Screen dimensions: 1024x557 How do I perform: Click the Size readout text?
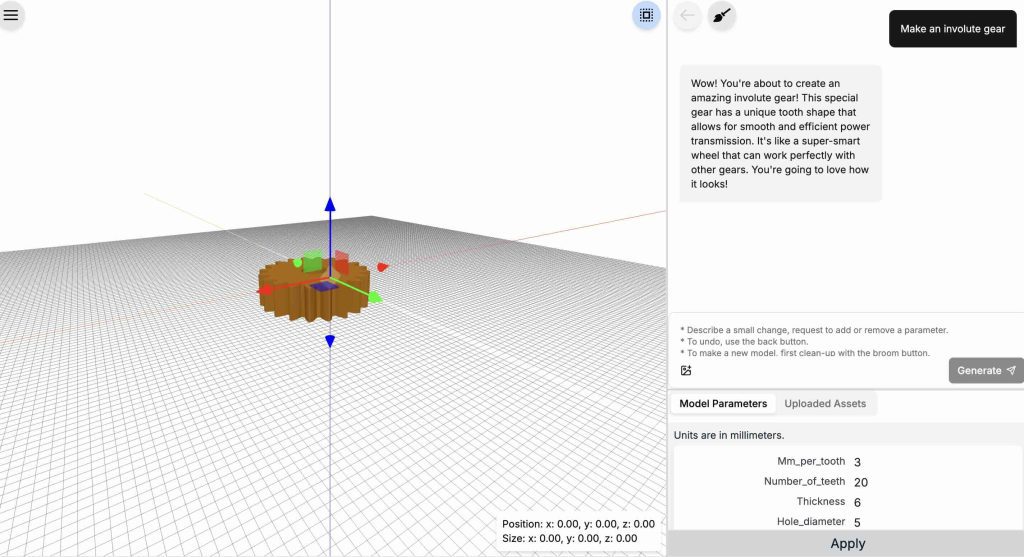click(569, 539)
